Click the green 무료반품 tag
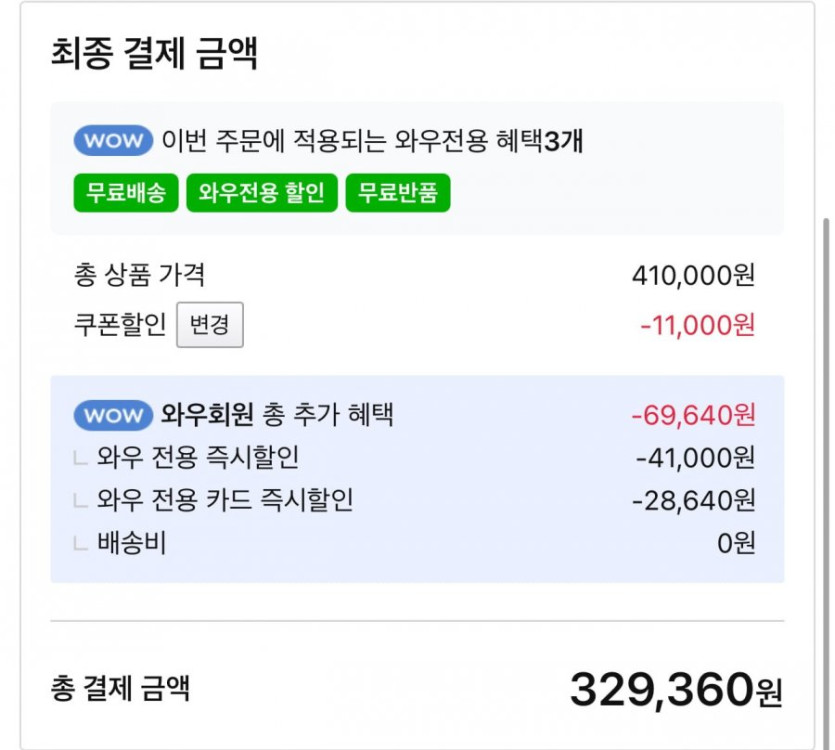This screenshot has width=835, height=750. click(x=398, y=193)
